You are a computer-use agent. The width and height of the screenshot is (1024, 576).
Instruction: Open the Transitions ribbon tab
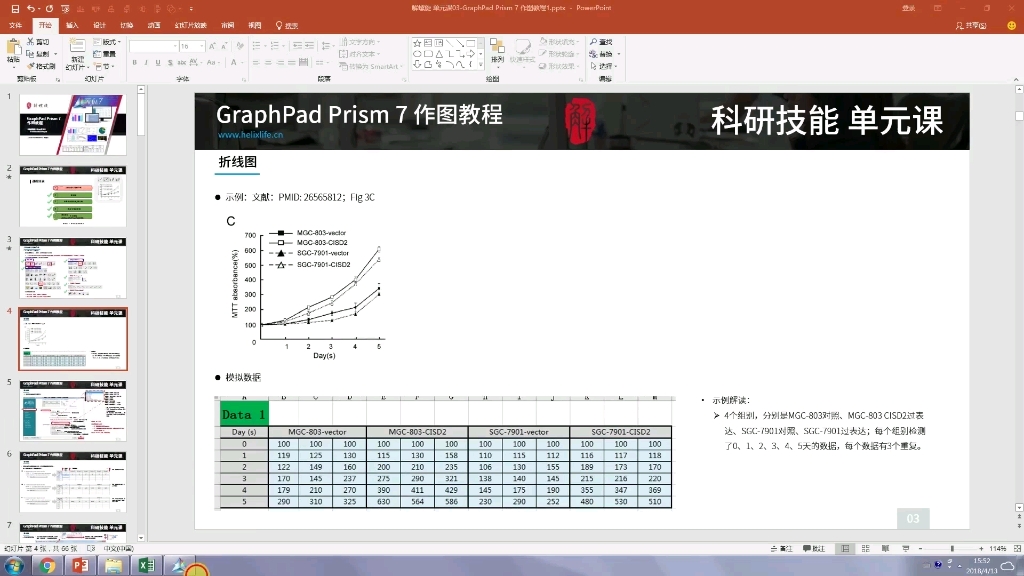[x=127, y=25]
